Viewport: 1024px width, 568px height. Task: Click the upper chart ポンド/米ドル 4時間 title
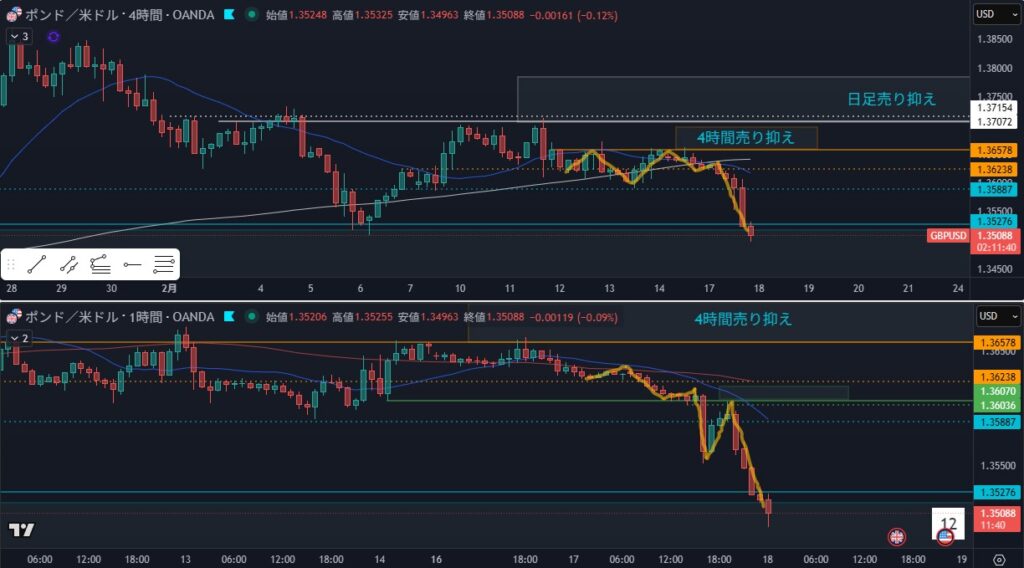pyautogui.click(x=110, y=15)
